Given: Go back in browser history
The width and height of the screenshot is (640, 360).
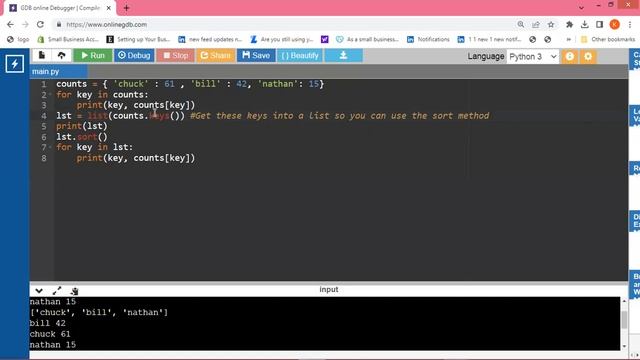Looking at the screenshot, I should coord(10,24).
